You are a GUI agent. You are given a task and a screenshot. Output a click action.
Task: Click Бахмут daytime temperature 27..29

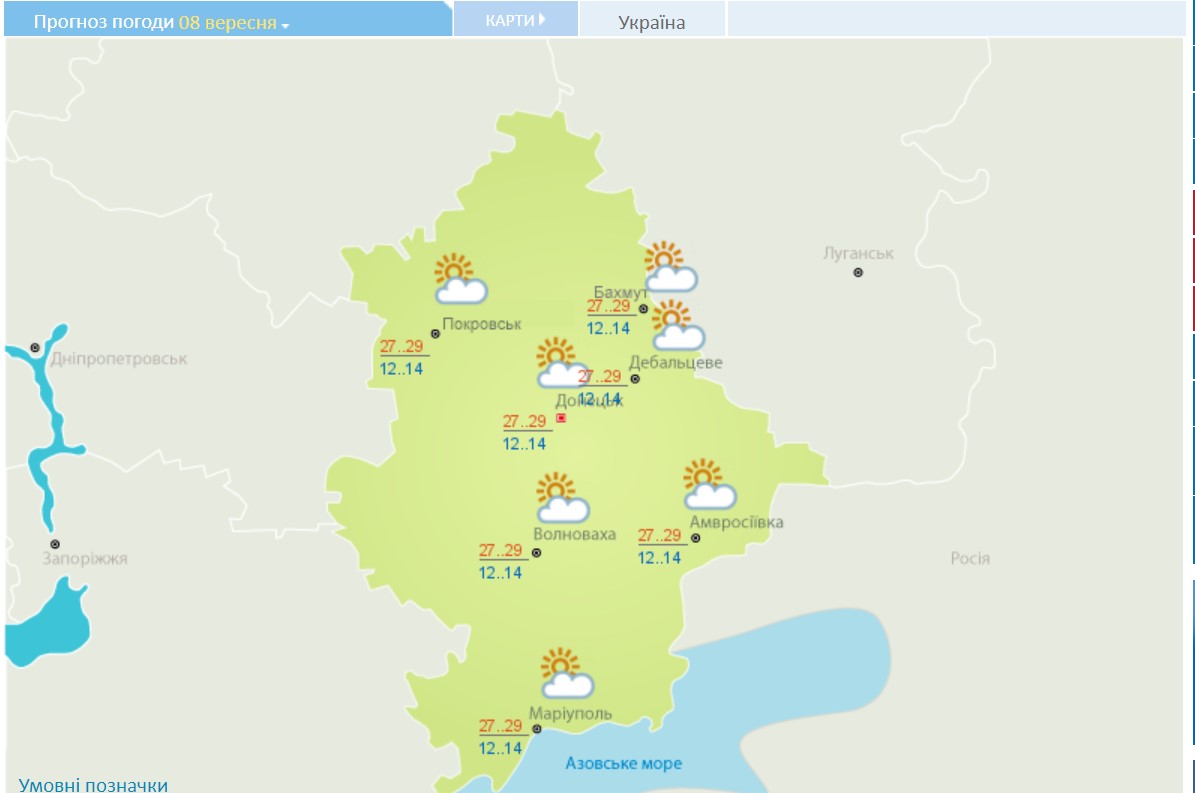pyautogui.click(x=609, y=306)
